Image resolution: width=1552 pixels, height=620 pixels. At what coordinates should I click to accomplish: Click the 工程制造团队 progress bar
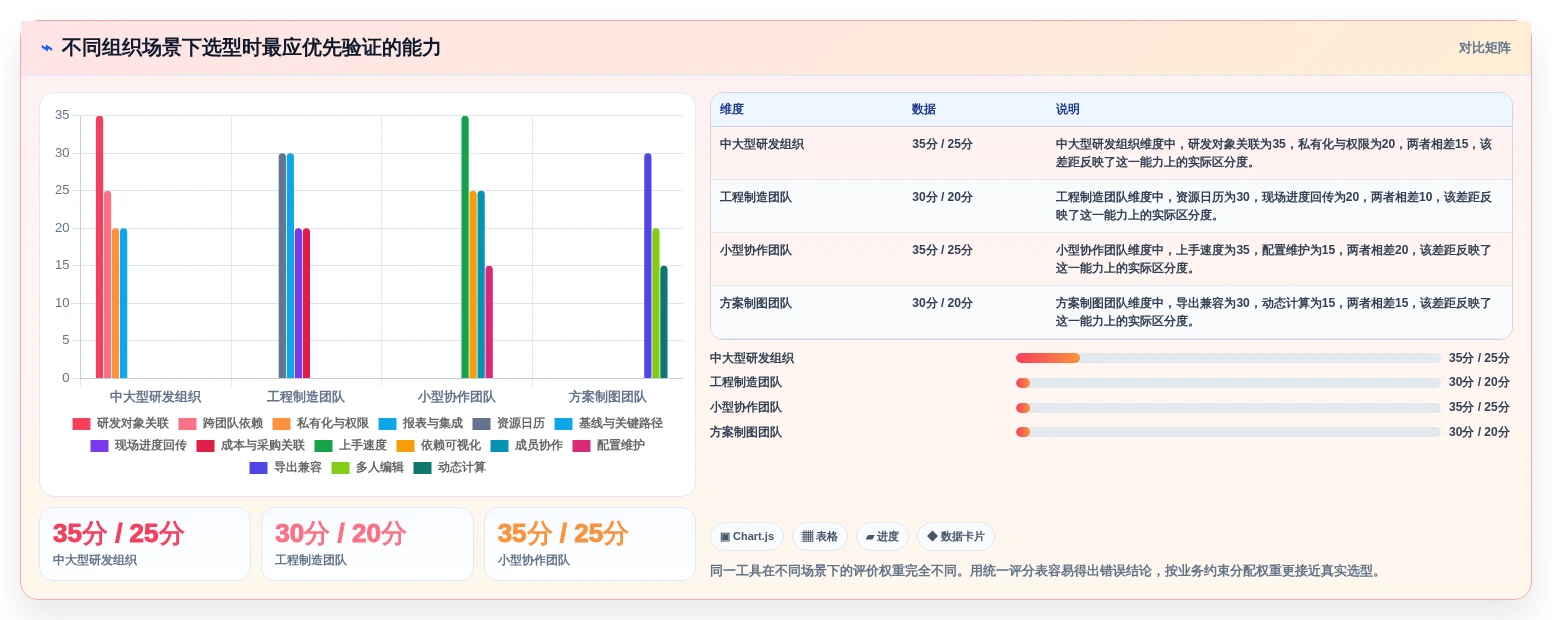point(1228,383)
